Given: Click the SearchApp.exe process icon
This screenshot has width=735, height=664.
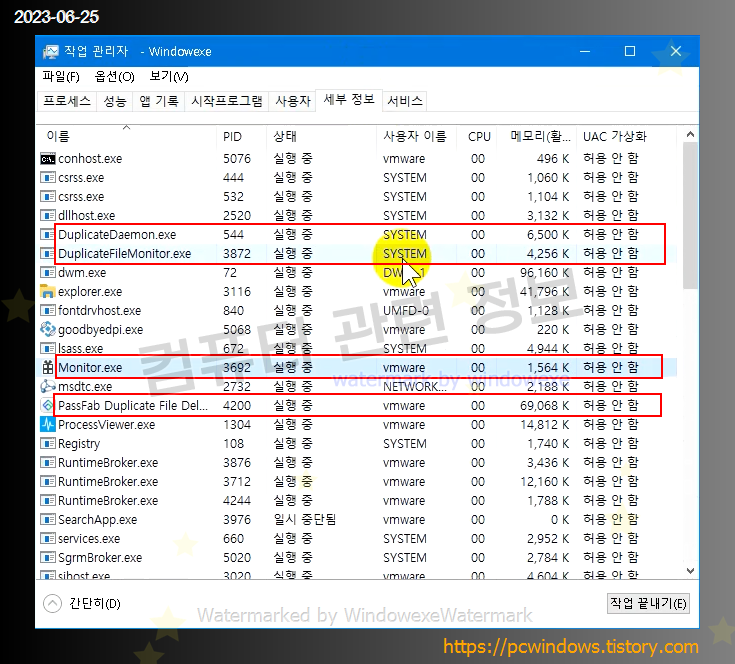Looking at the screenshot, I should [x=47, y=519].
